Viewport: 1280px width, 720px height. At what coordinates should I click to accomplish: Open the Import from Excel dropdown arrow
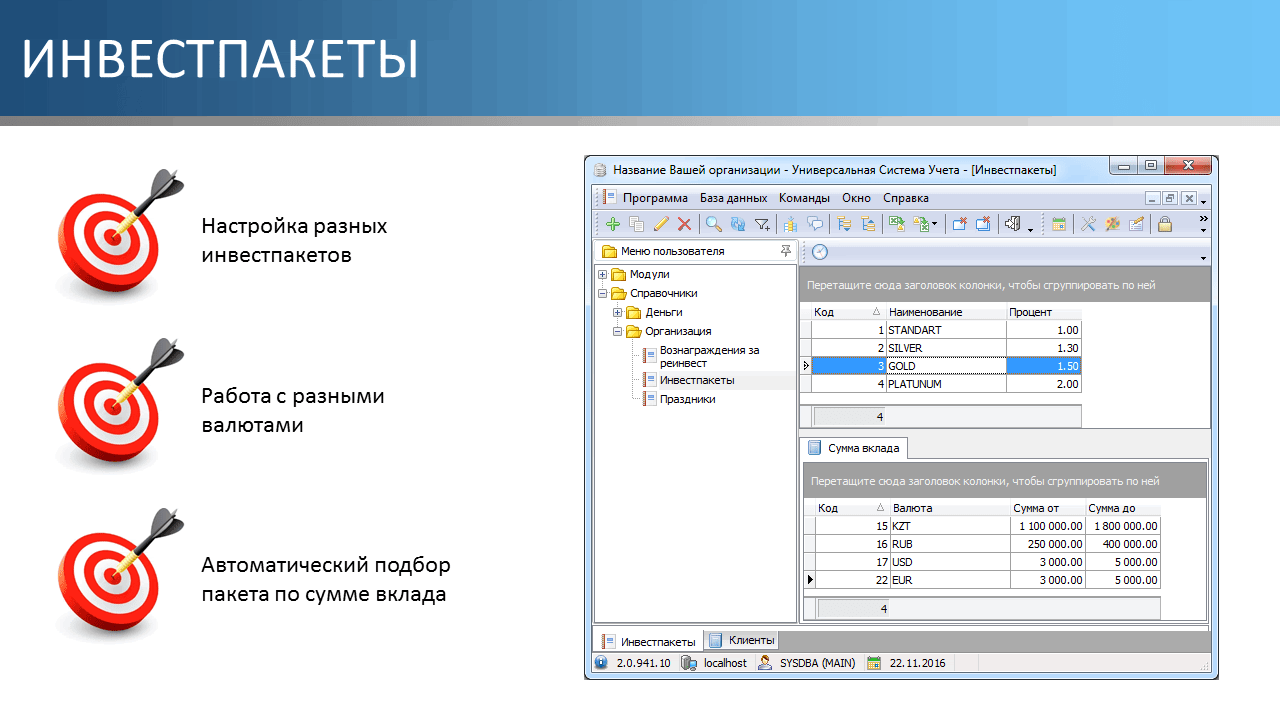click(934, 225)
